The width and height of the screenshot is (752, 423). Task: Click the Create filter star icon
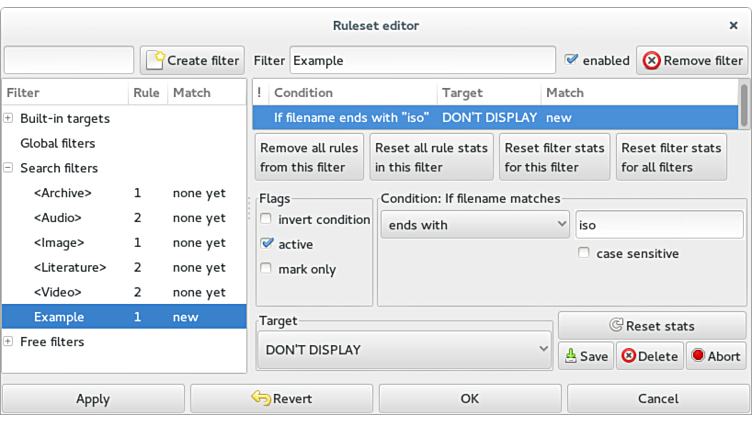pyautogui.click(x=155, y=60)
